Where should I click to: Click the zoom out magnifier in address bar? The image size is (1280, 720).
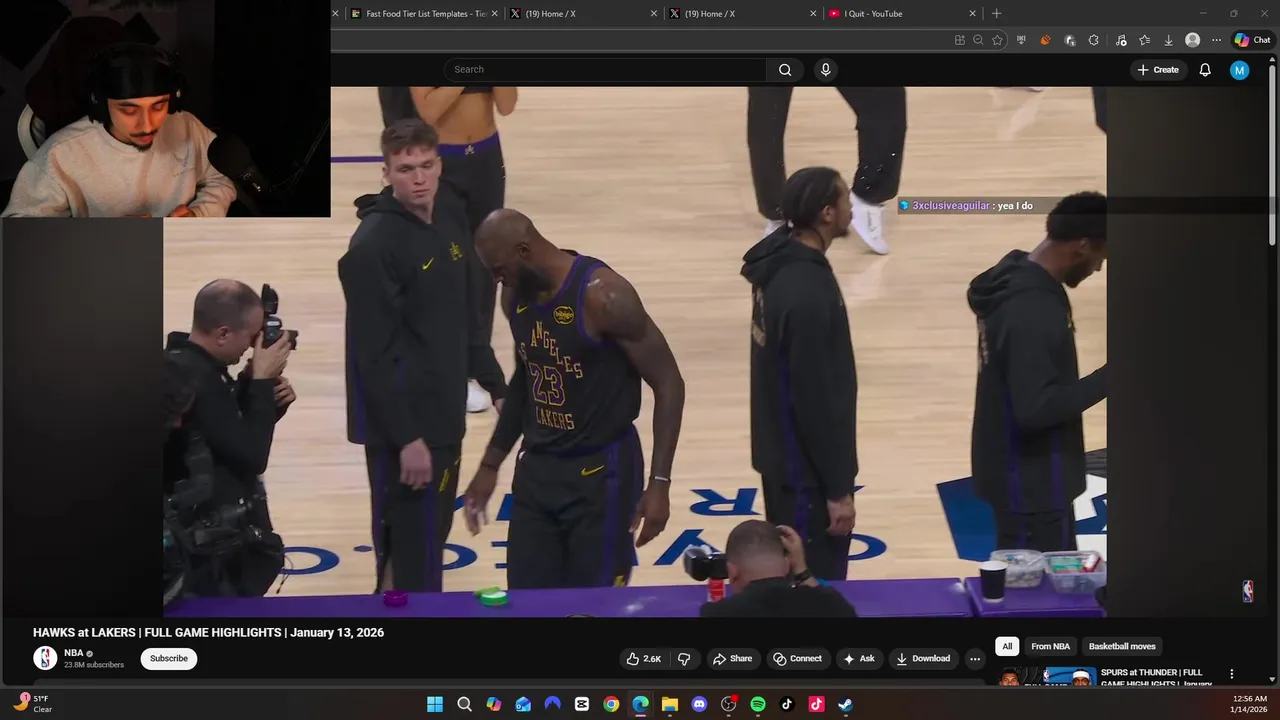pyautogui.click(x=978, y=40)
